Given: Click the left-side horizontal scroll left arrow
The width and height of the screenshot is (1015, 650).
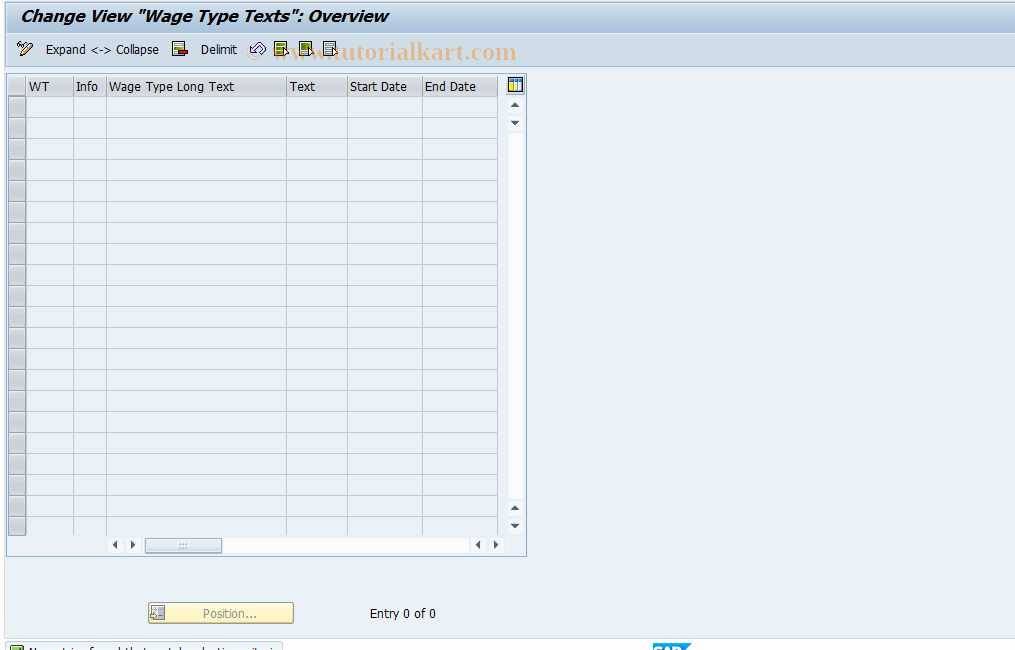Looking at the screenshot, I should pyautogui.click(x=115, y=545).
